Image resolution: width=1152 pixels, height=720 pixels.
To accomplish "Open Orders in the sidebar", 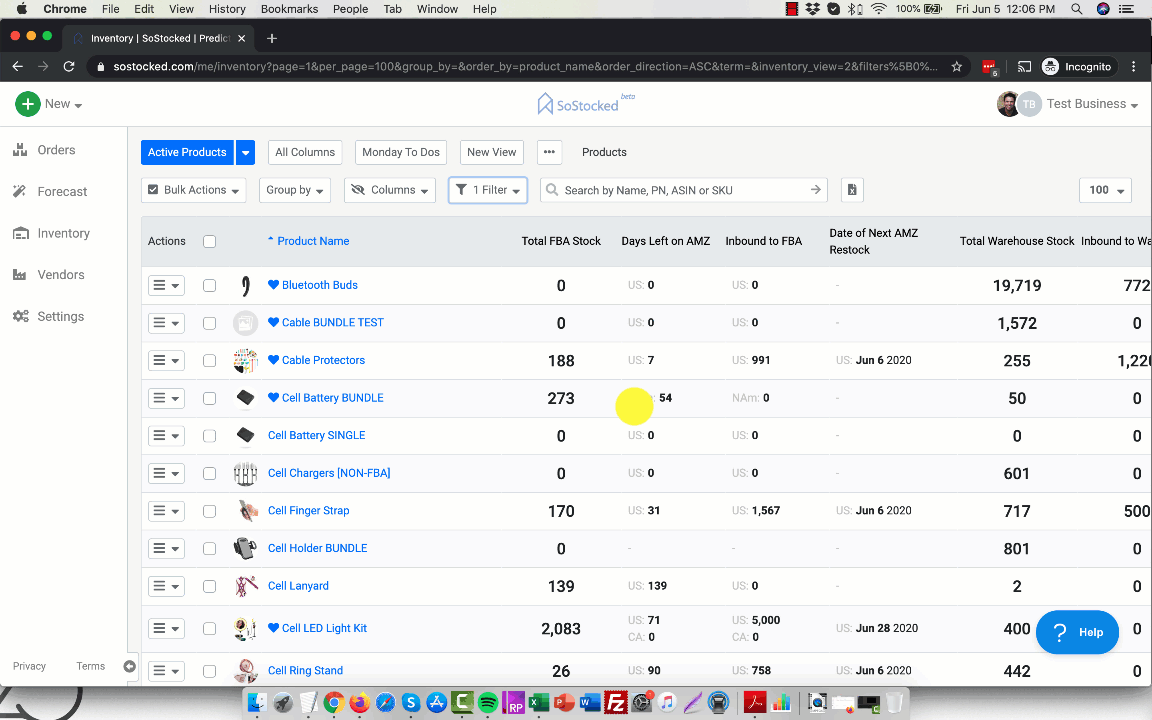I will click(44, 150).
